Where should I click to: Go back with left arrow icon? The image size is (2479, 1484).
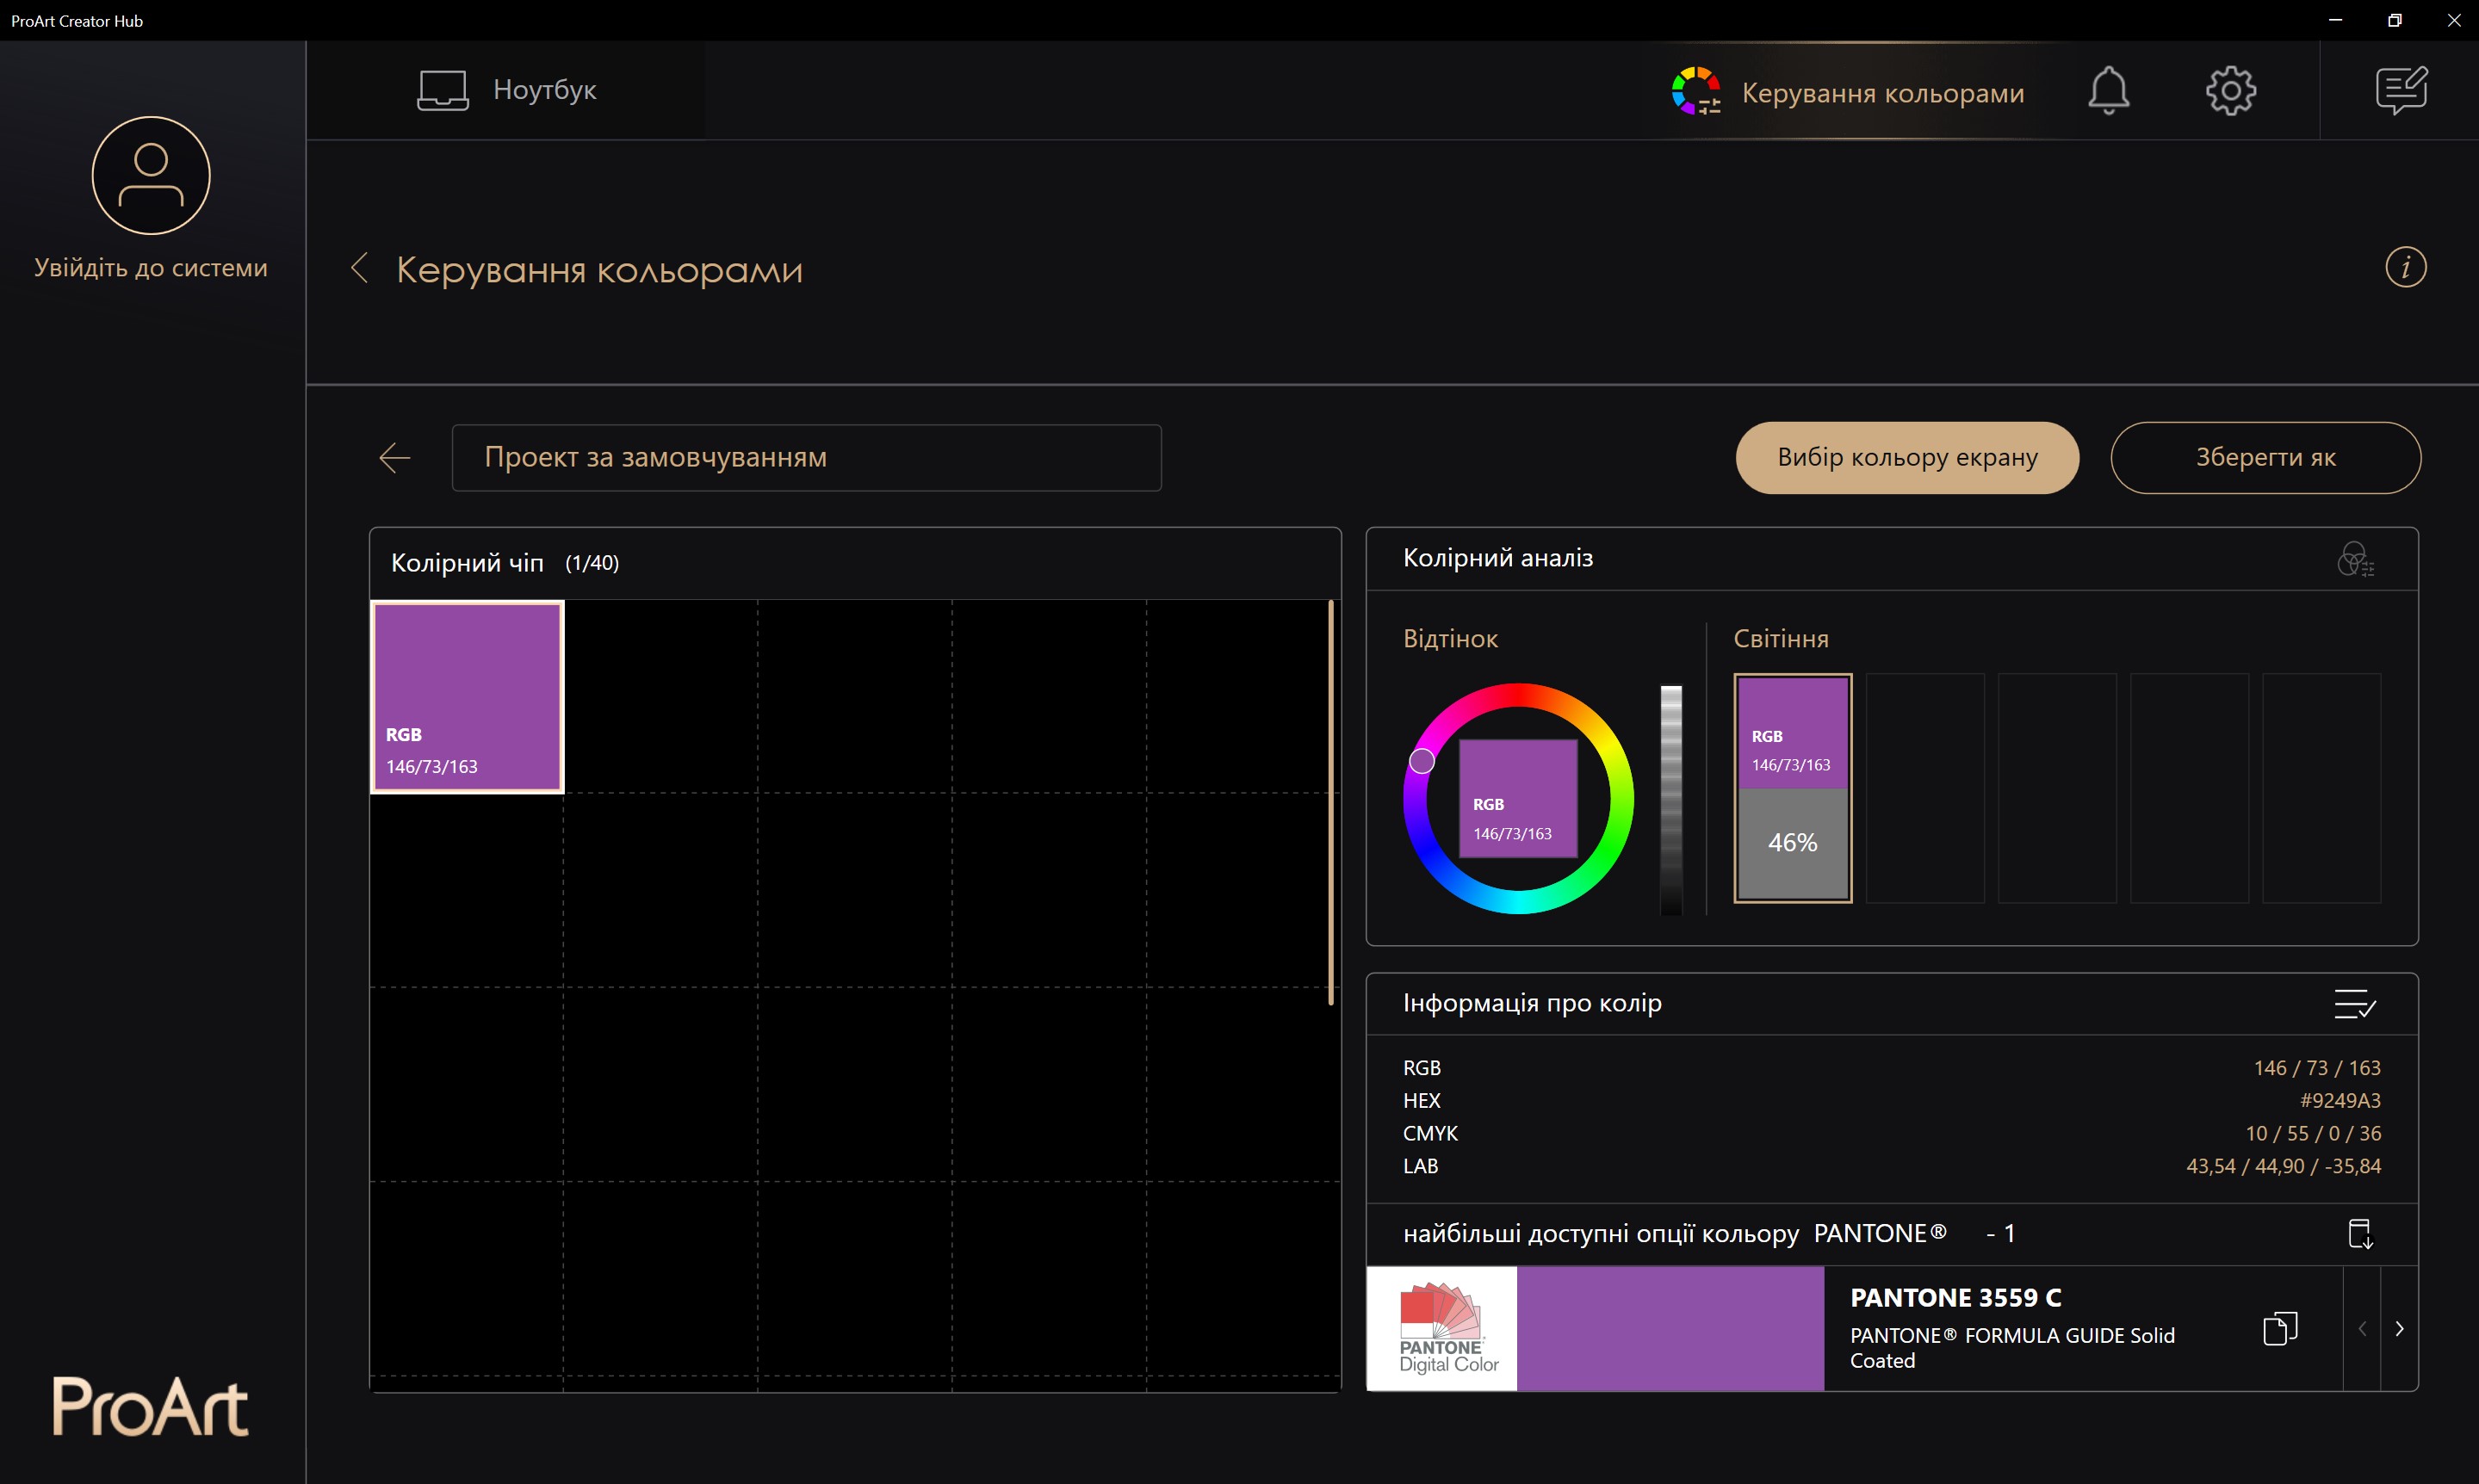click(x=395, y=458)
